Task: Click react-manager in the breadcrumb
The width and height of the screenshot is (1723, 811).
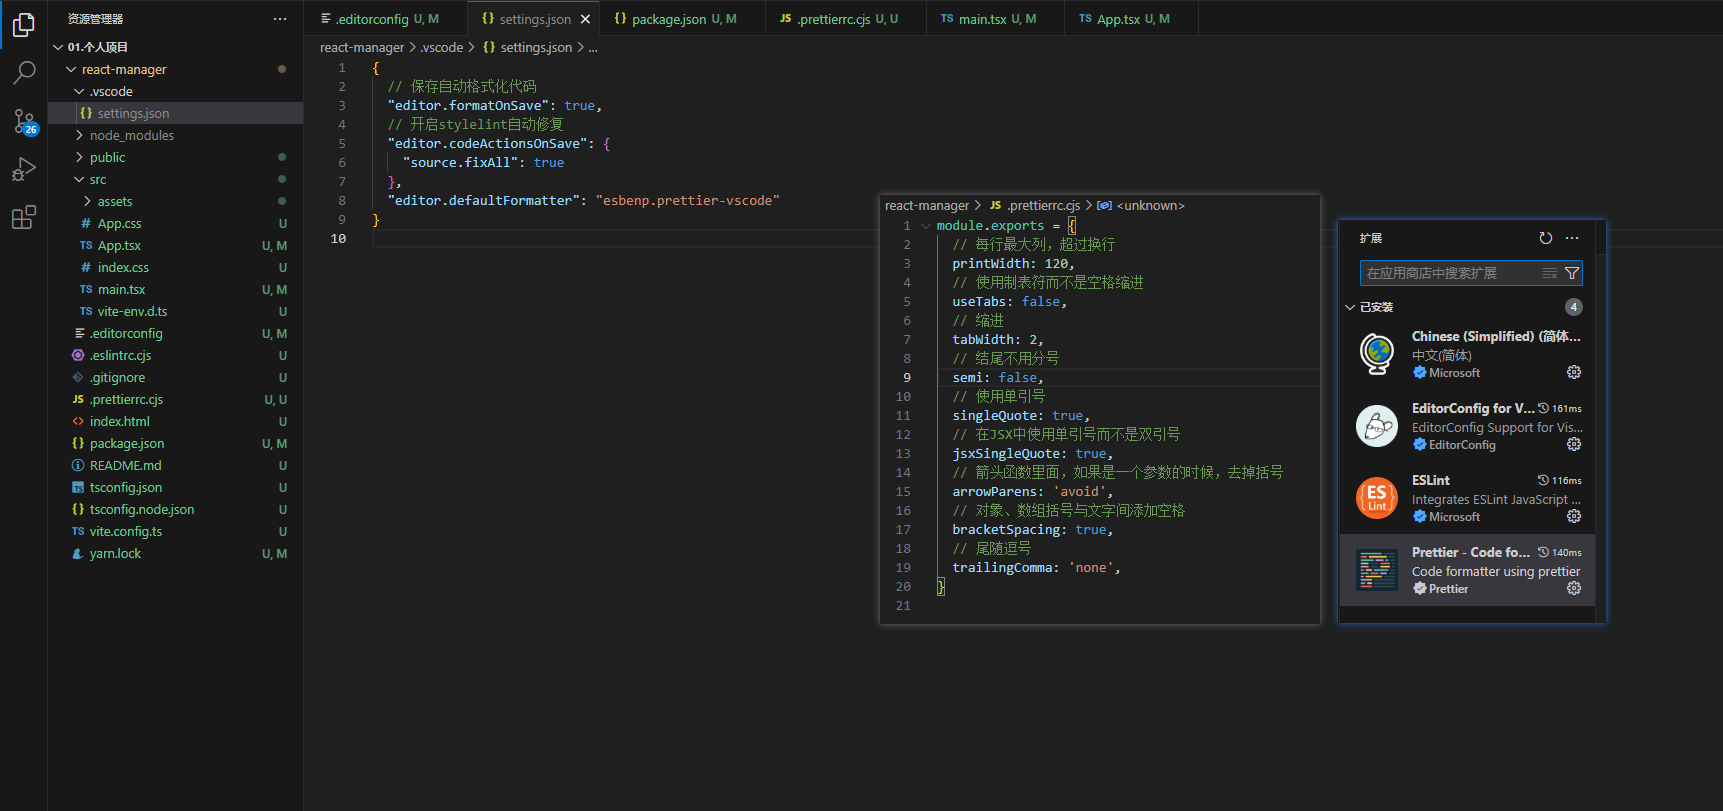Action: pos(362,47)
